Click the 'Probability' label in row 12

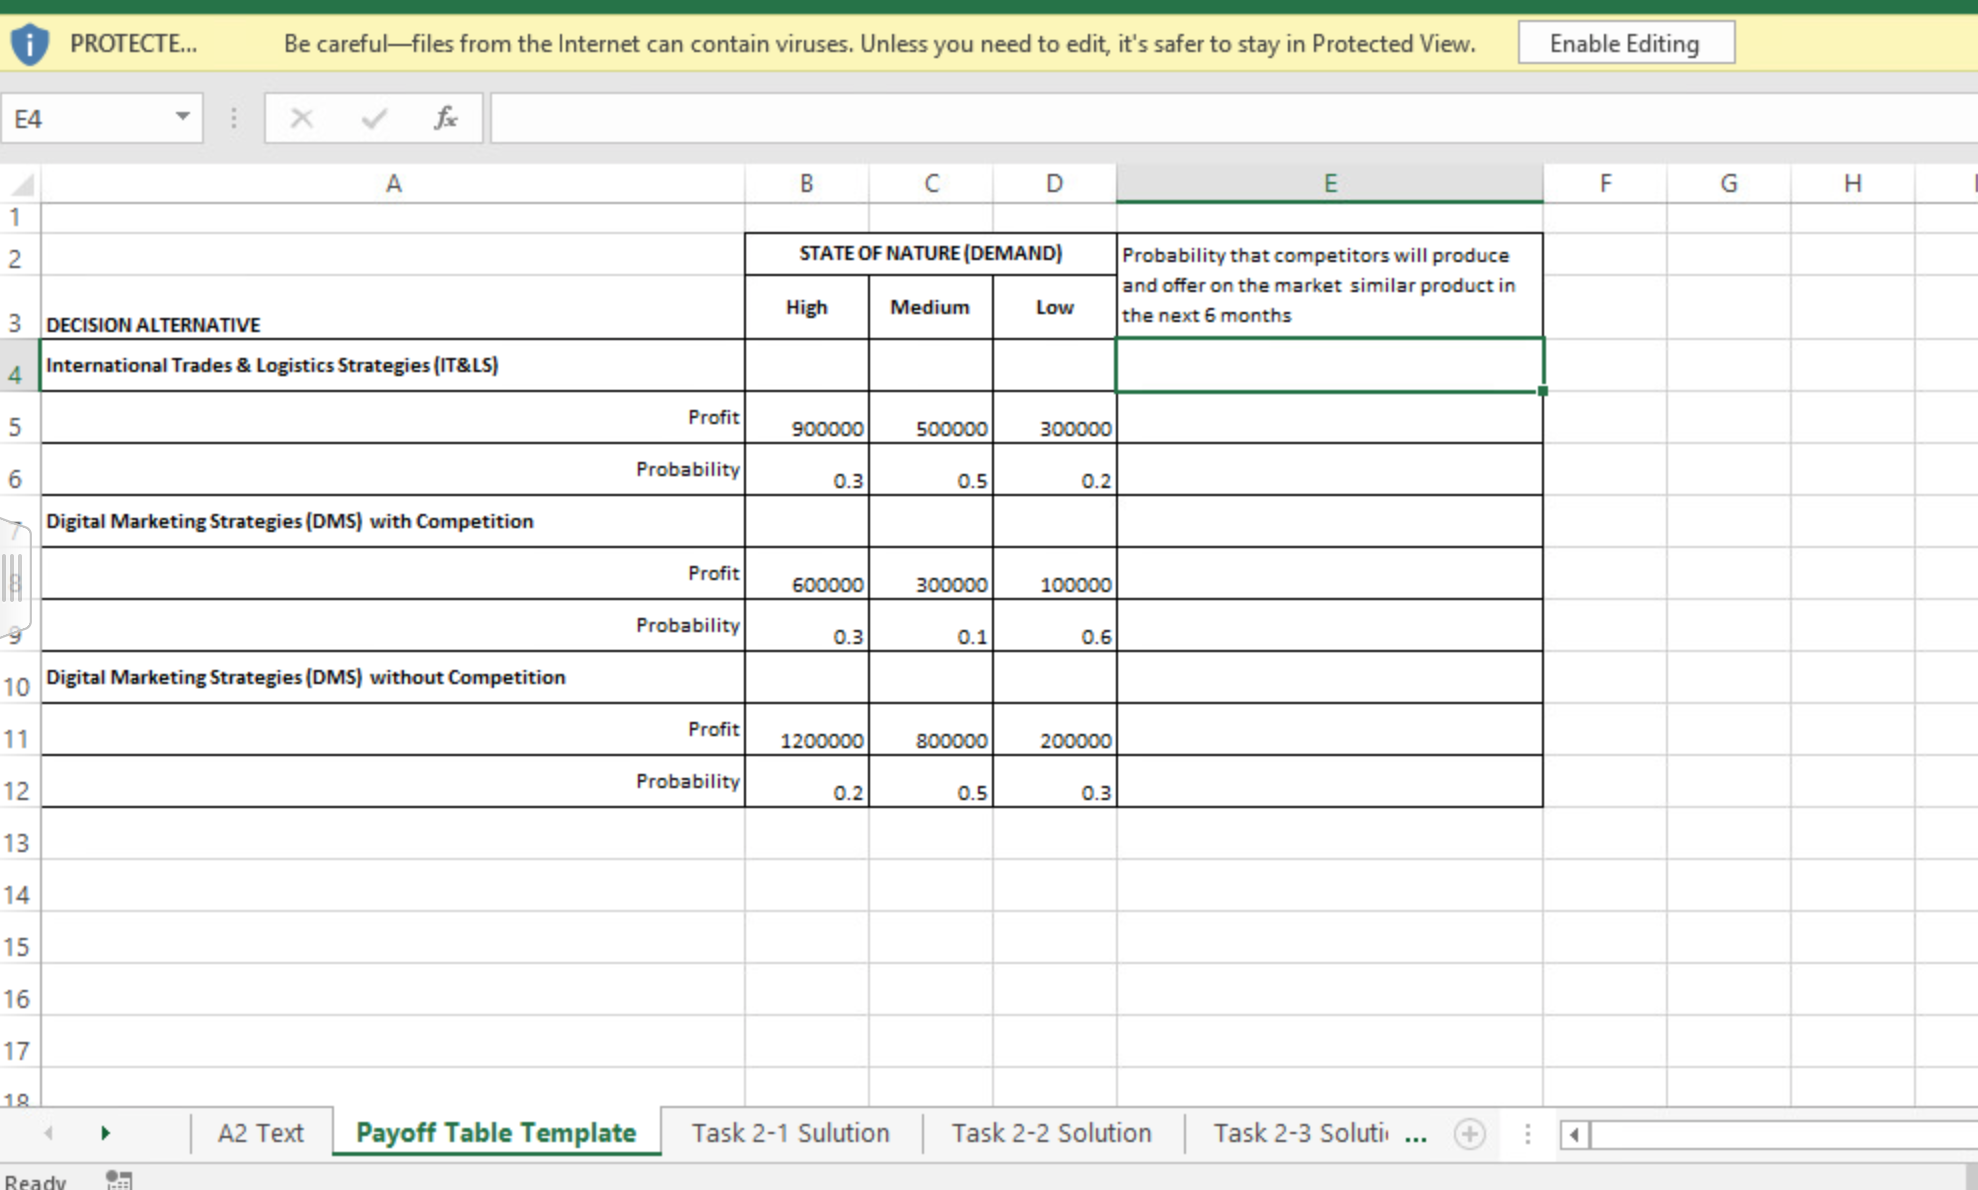click(688, 781)
